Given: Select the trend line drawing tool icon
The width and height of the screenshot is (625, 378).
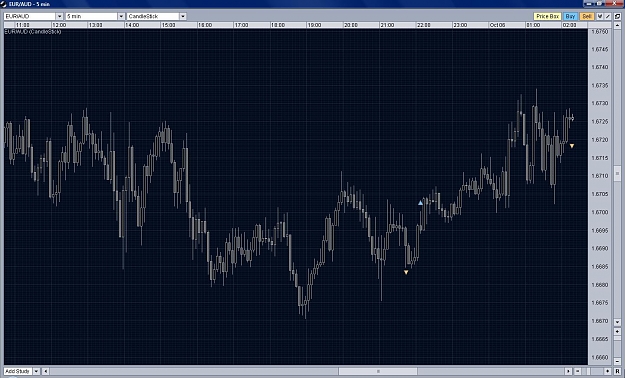Looking at the screenshot, I should 607,16.
